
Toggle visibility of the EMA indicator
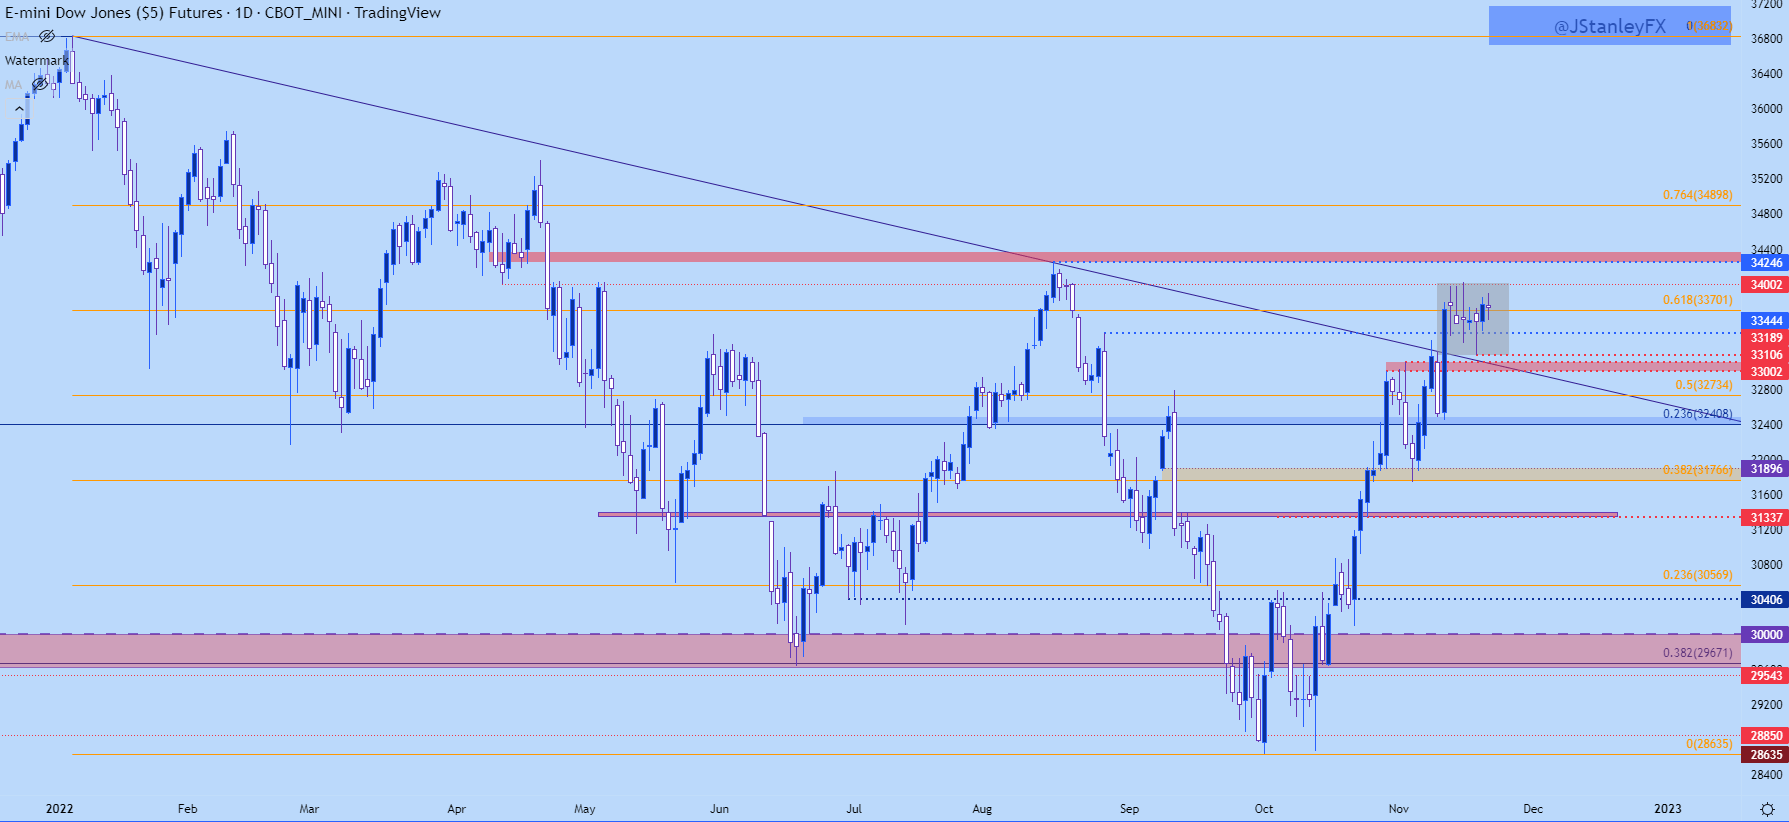pyautogui.click(x=47, y=36)
